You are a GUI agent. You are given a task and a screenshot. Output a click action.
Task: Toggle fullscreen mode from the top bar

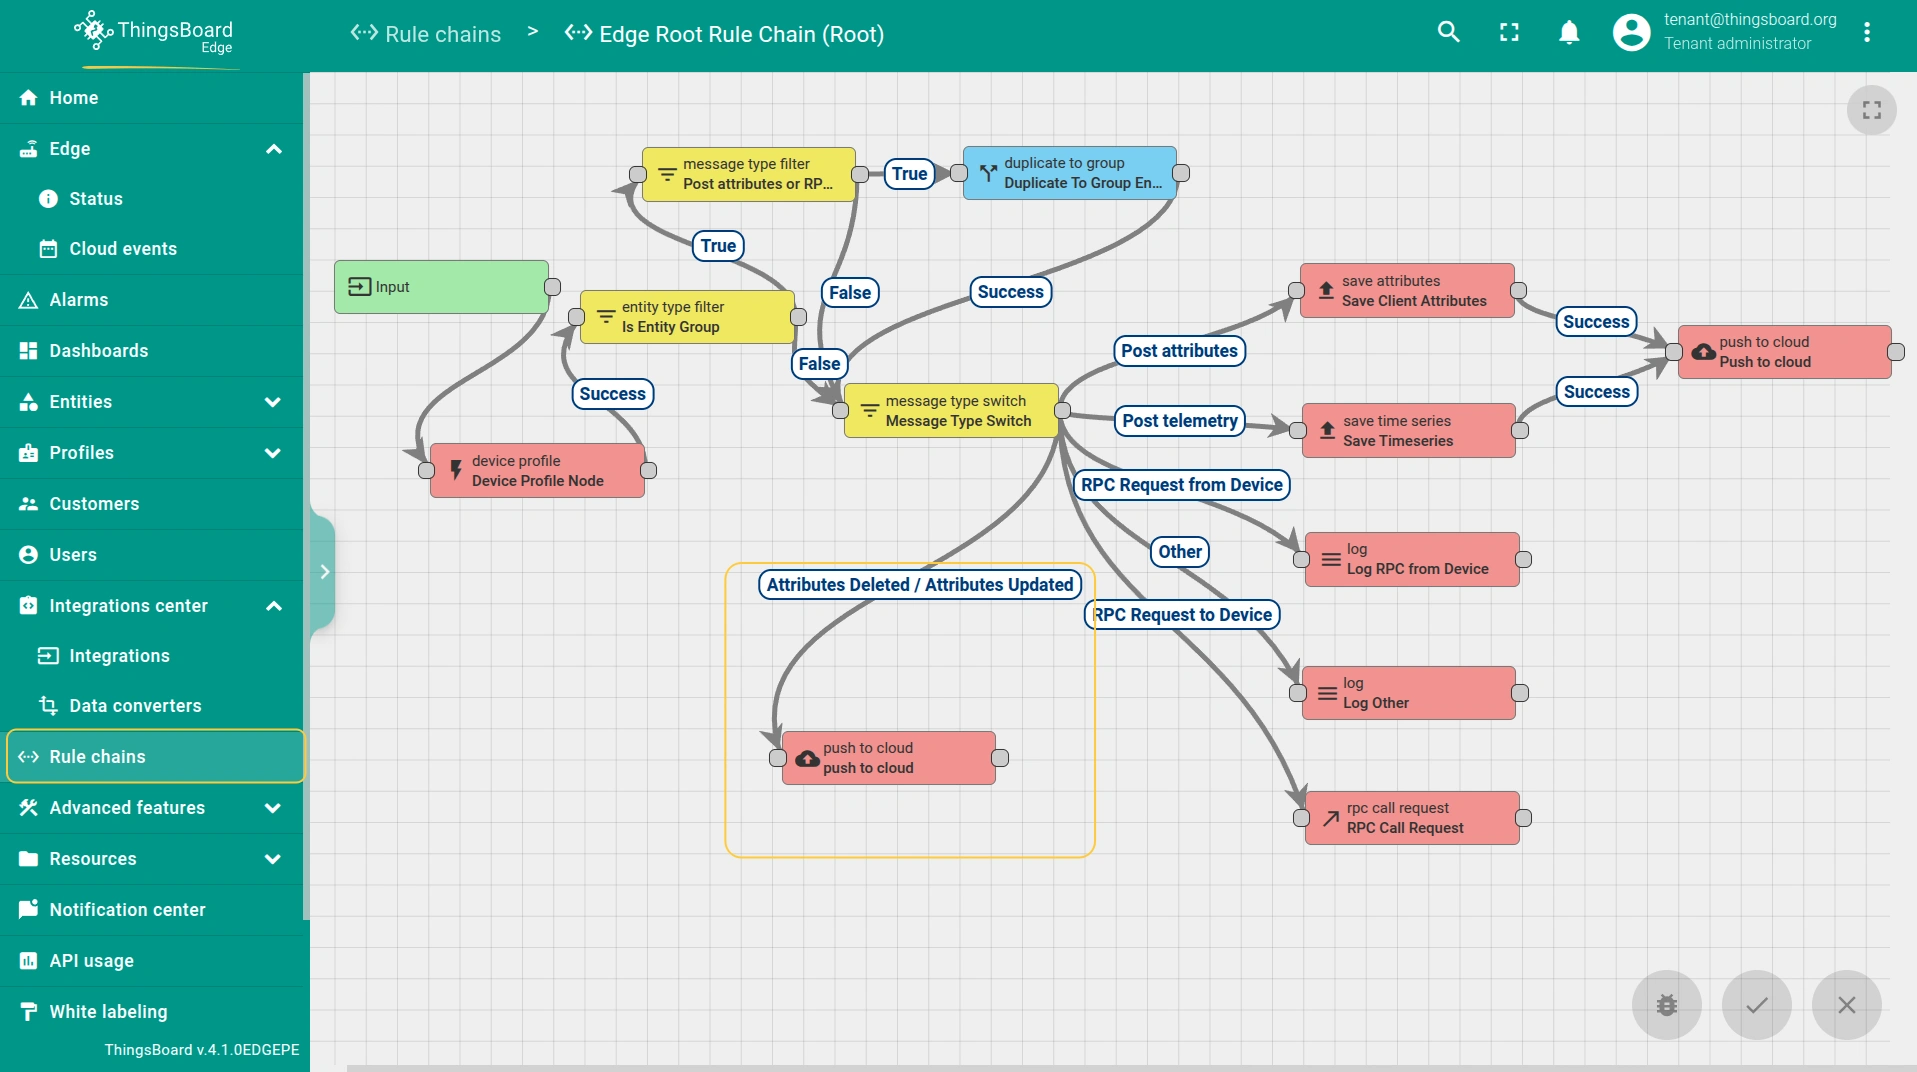pyautogui.click(x=1509, y=32)
